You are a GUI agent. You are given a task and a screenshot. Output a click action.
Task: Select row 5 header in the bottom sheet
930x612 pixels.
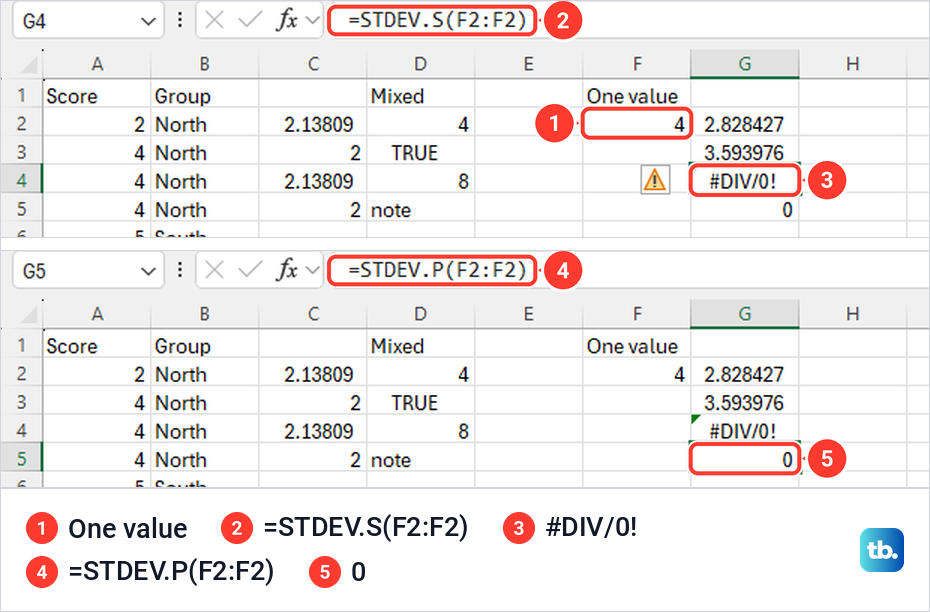(21, 459)
